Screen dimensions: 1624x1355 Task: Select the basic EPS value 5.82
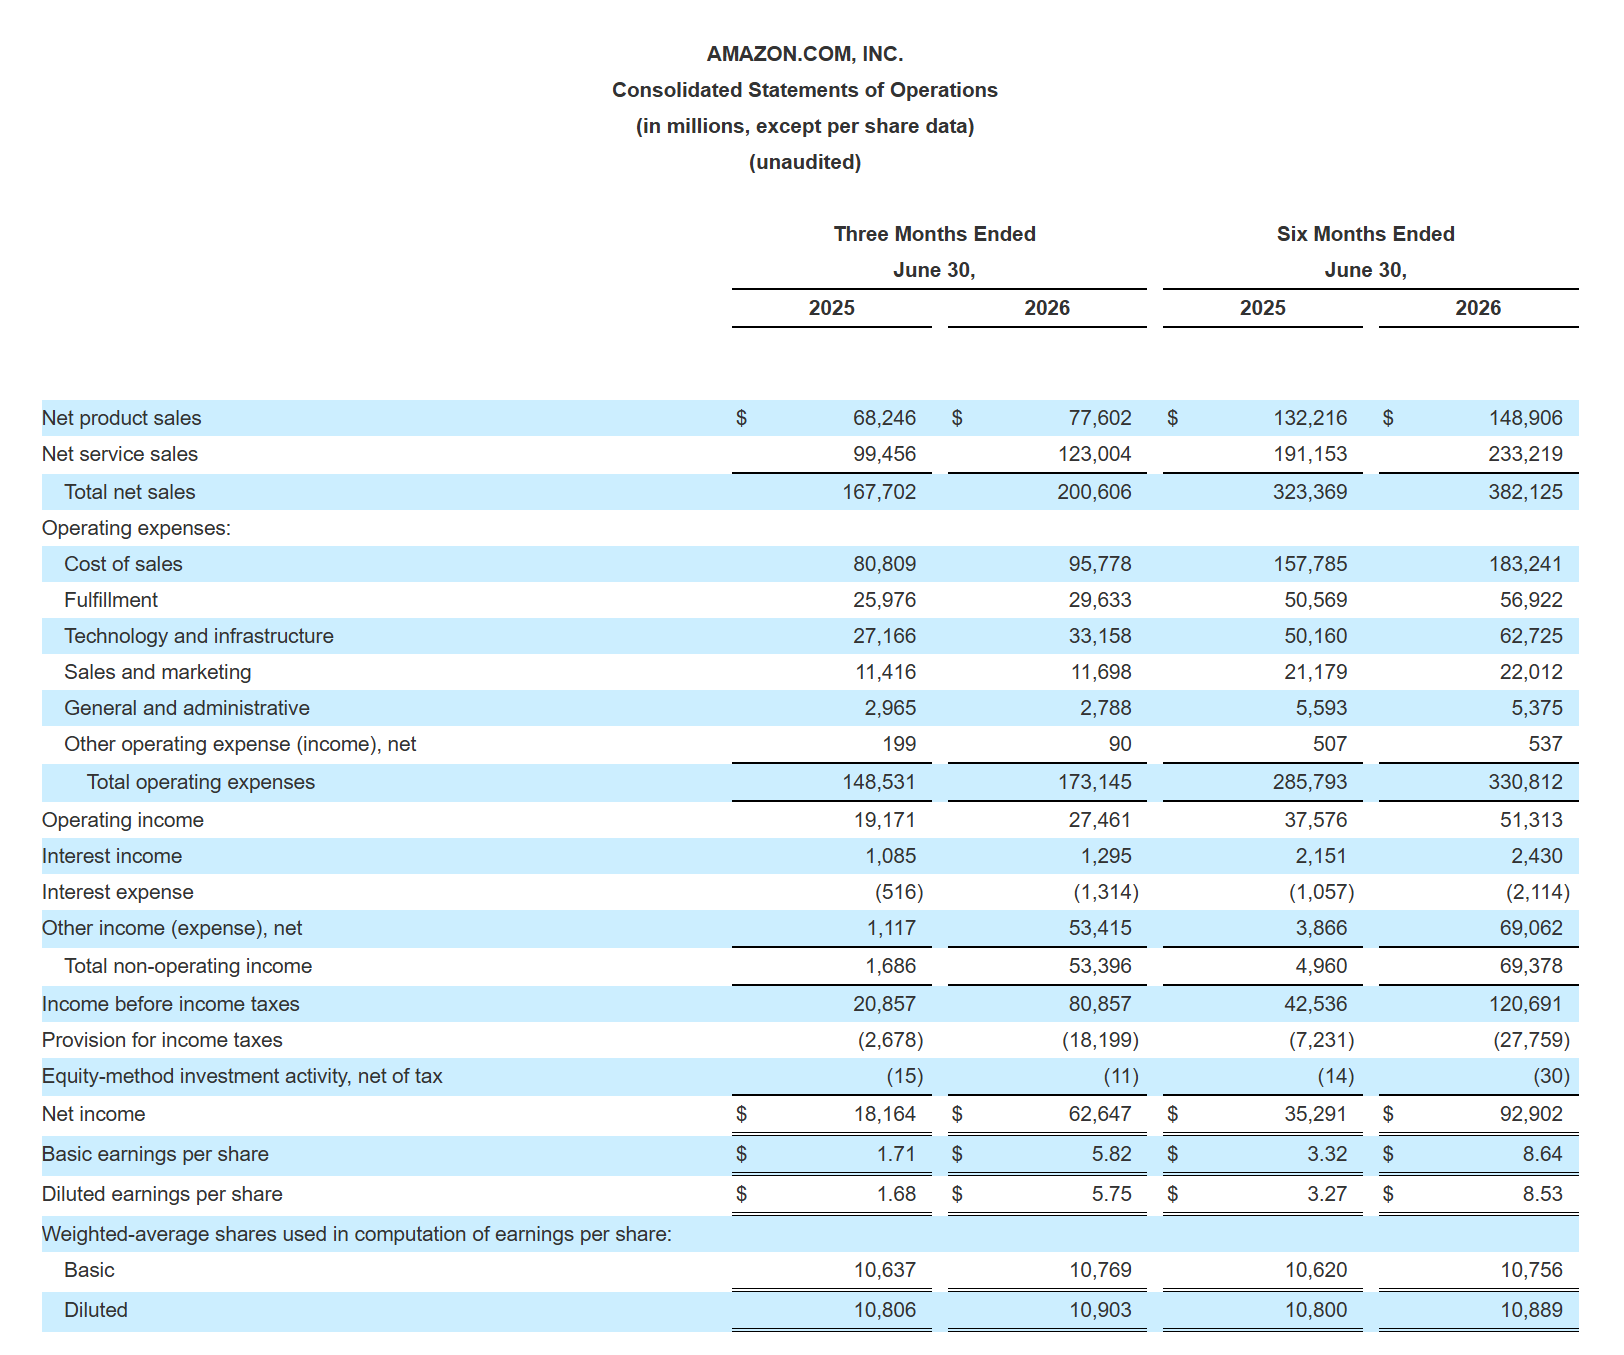[x=1112, y=1154]
